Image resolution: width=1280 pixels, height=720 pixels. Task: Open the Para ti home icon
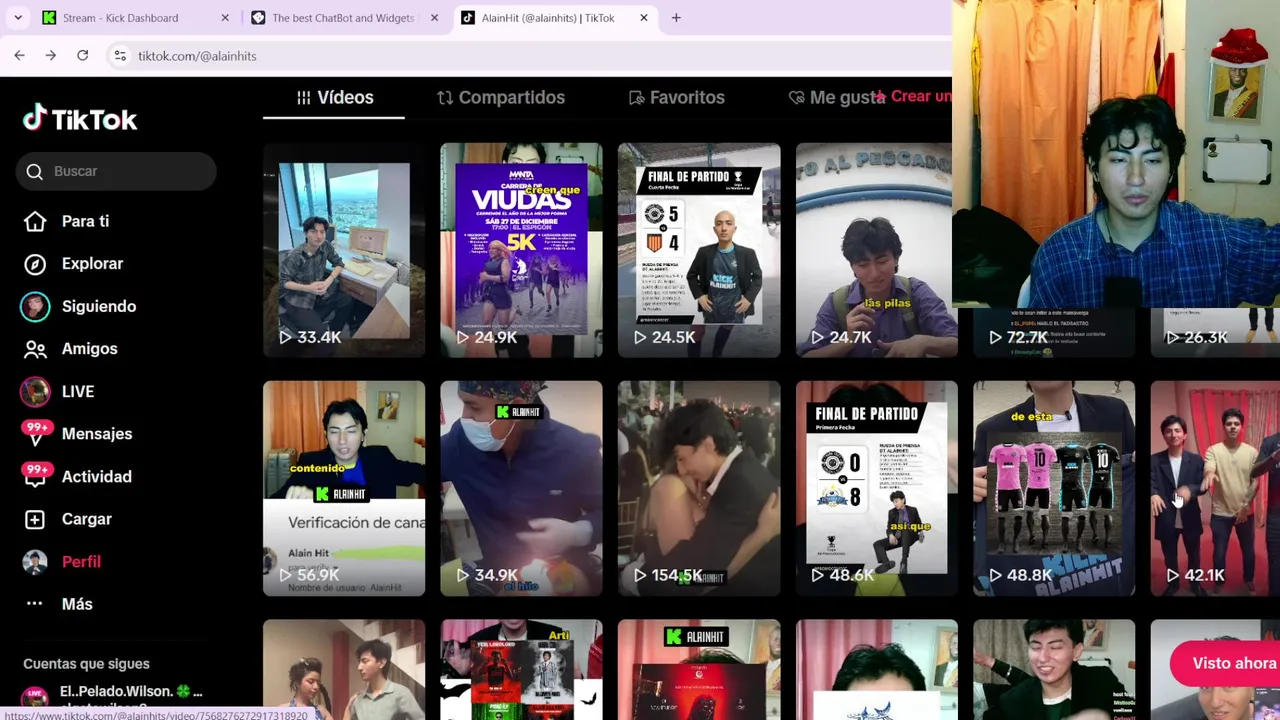pyautogui.click(x=35, y=221)
